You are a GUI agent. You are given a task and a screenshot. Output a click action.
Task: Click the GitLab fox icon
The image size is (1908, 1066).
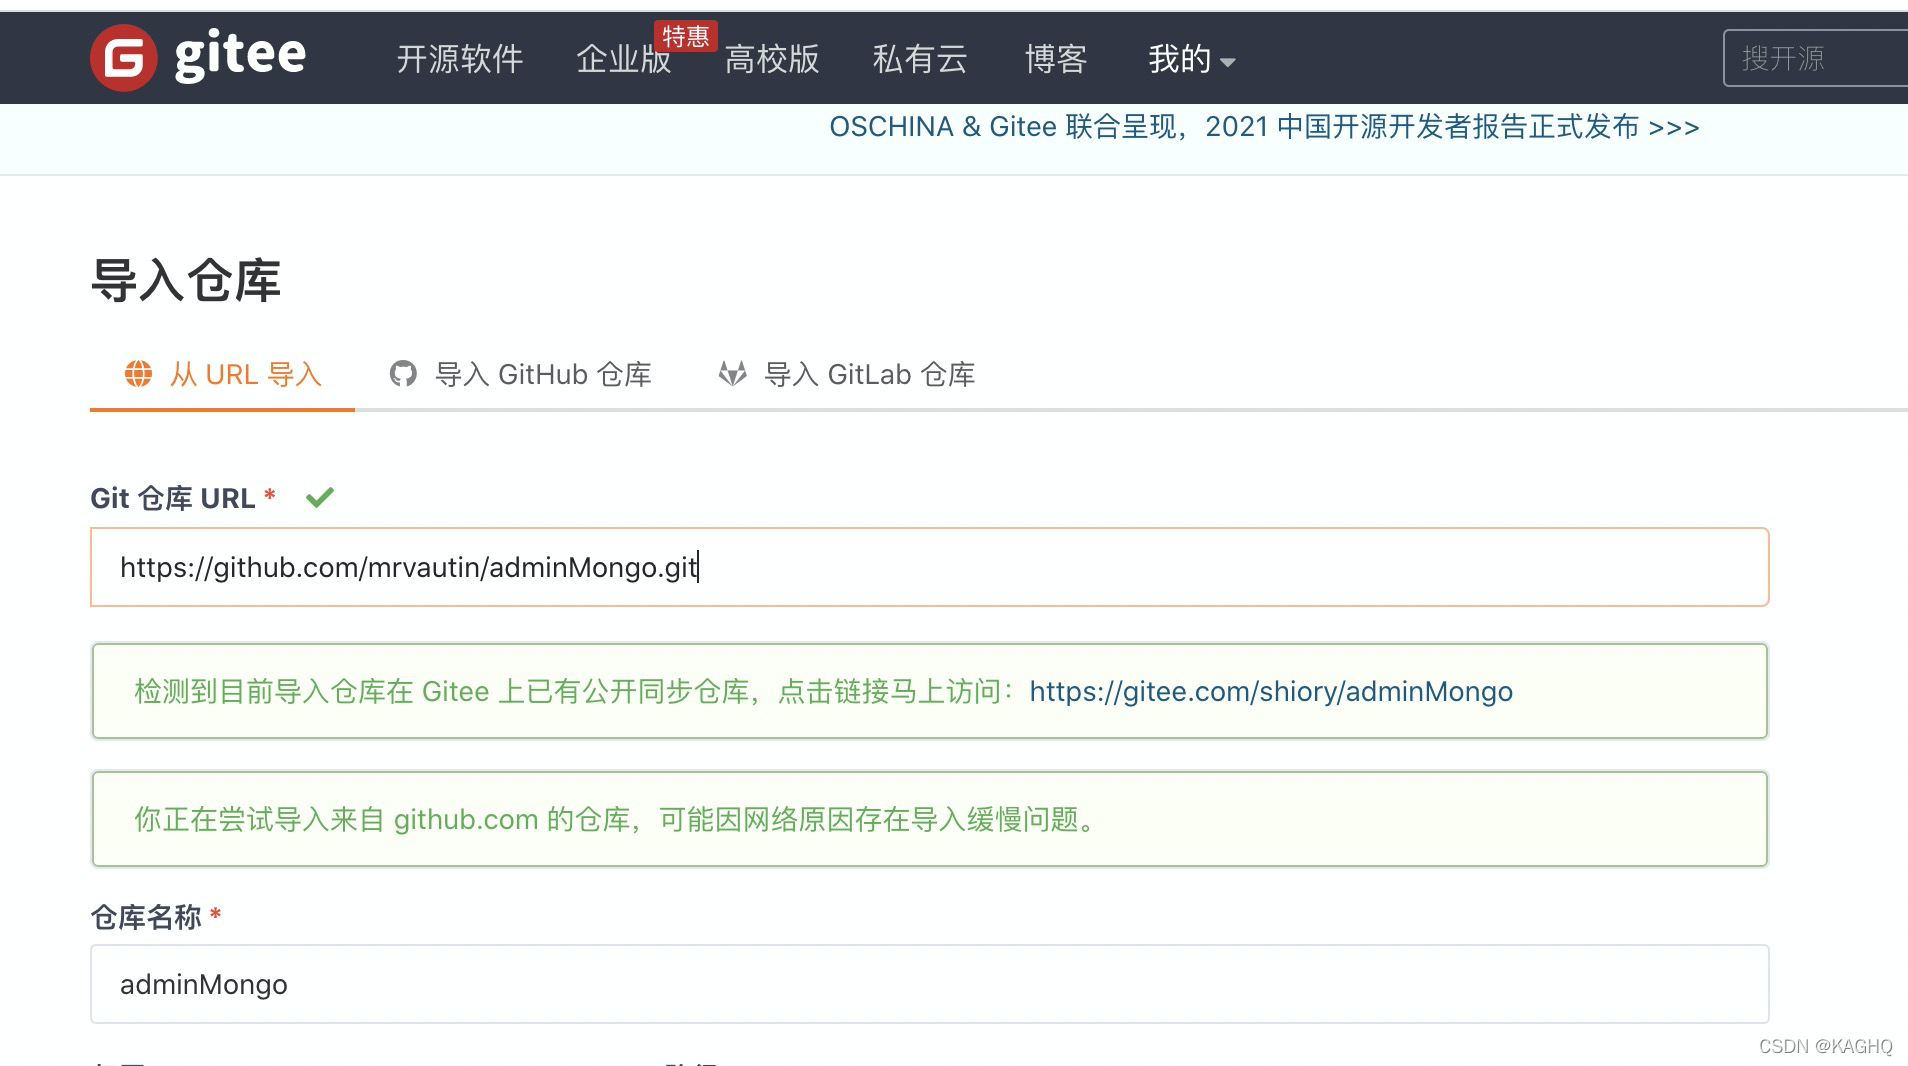[x=733, y=374]
